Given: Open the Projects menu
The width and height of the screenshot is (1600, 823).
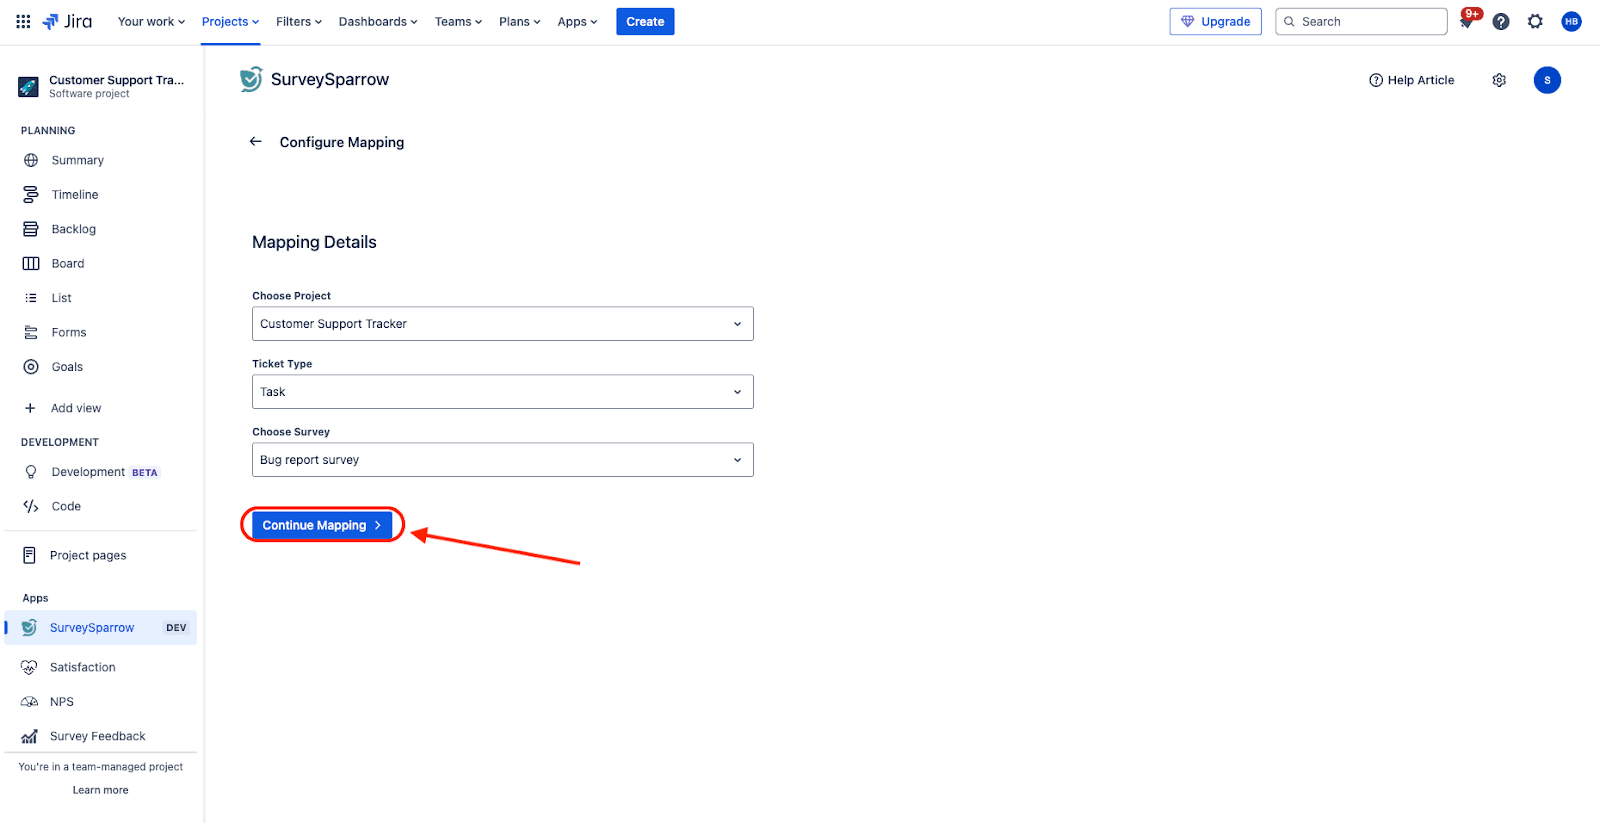Looking at the screenshot, I should pos(230,21).
